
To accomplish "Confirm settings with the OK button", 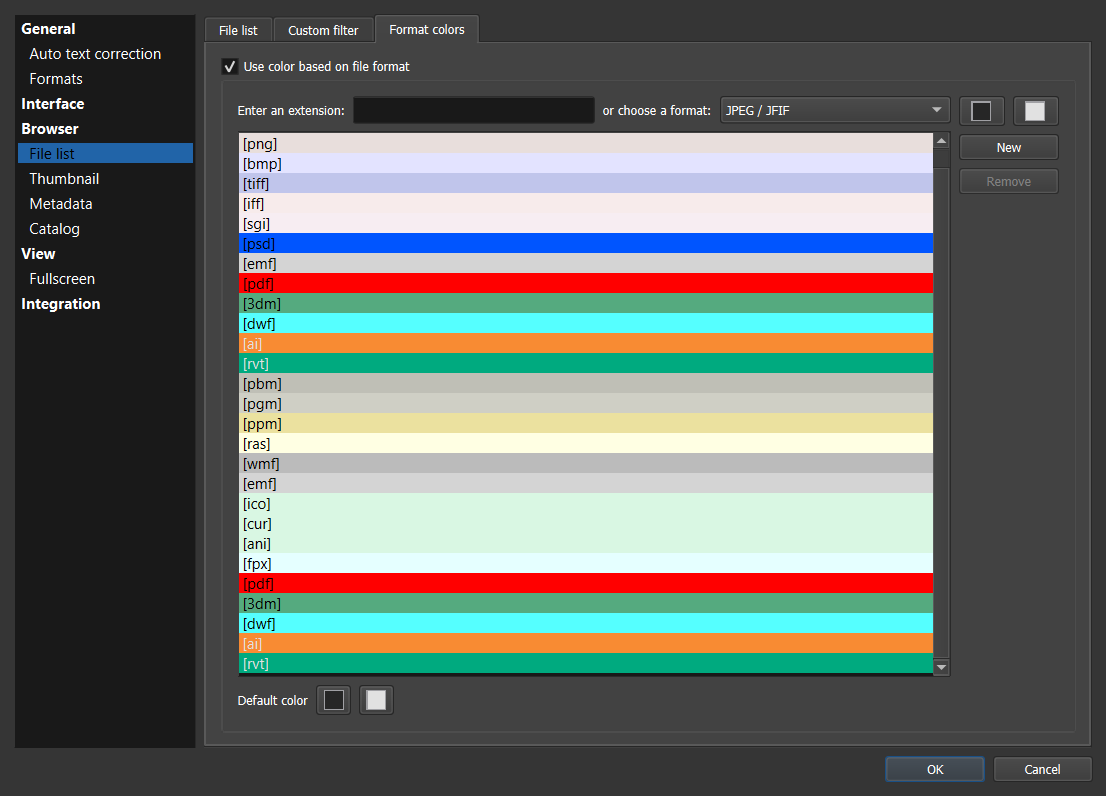I will click(x=934, y=769).
